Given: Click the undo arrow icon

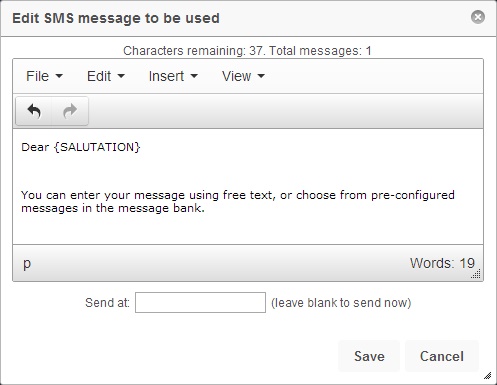Looking at the screenshot, I should [x=34, y=111].
